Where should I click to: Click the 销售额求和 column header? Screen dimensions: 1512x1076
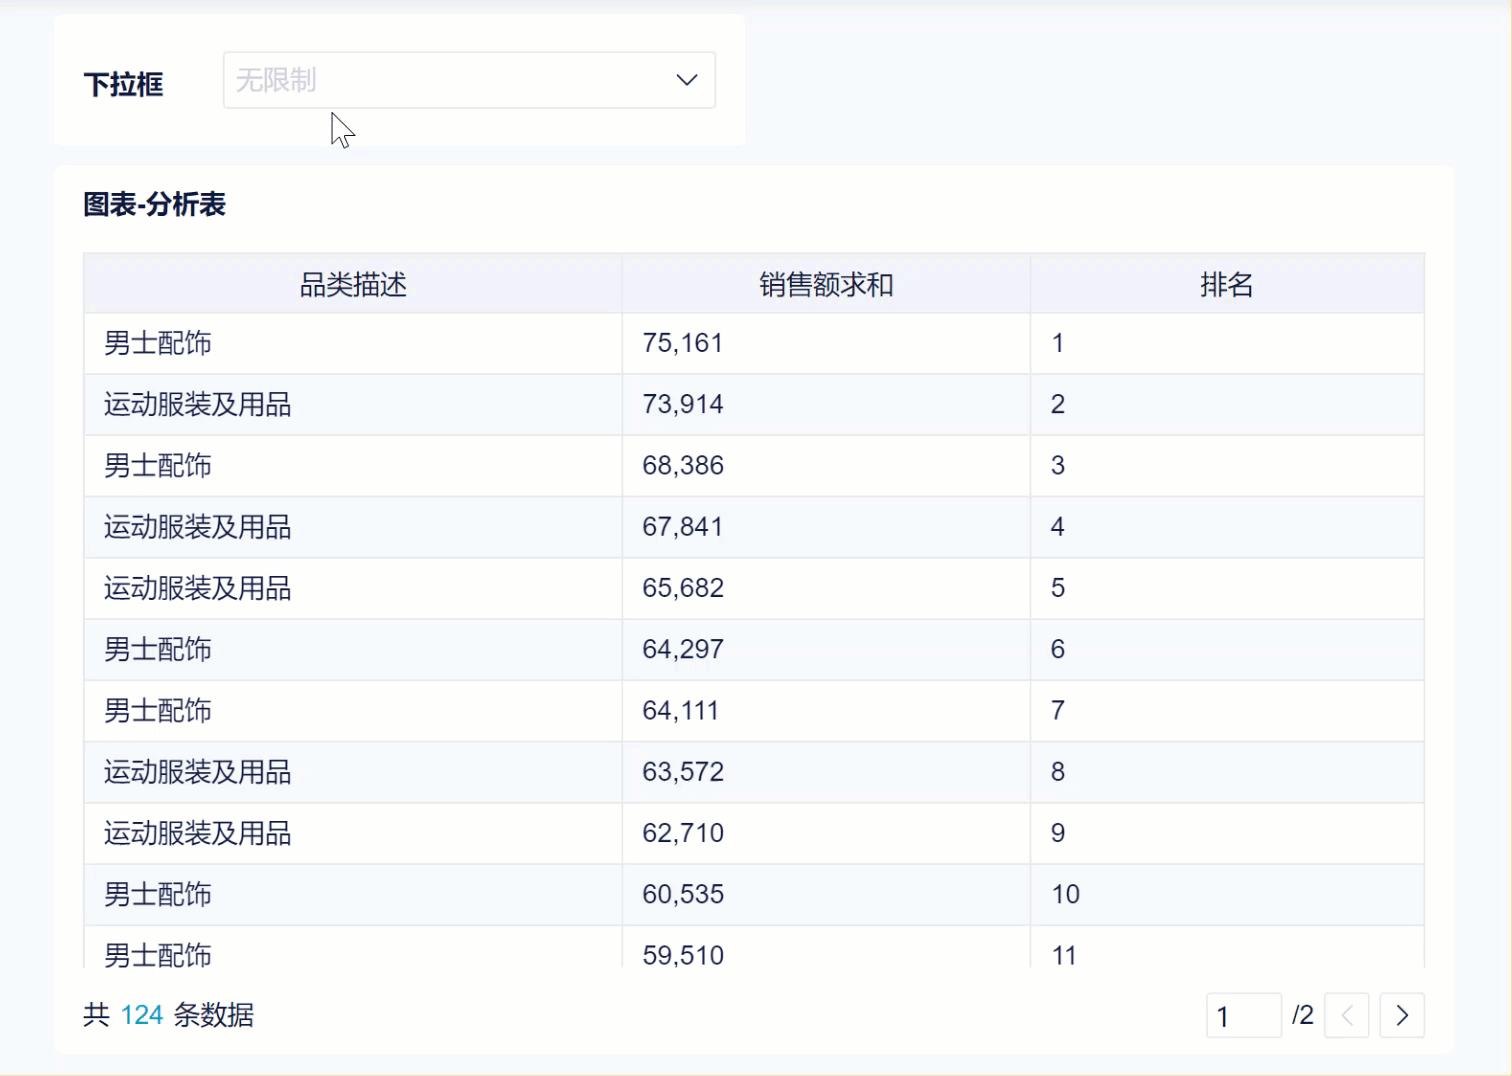point(825,285)
